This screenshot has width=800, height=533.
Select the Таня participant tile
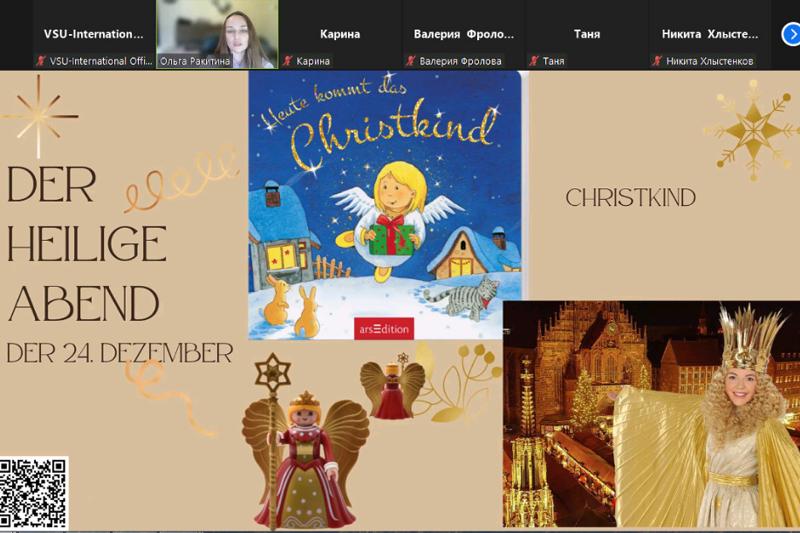point(587,34)
